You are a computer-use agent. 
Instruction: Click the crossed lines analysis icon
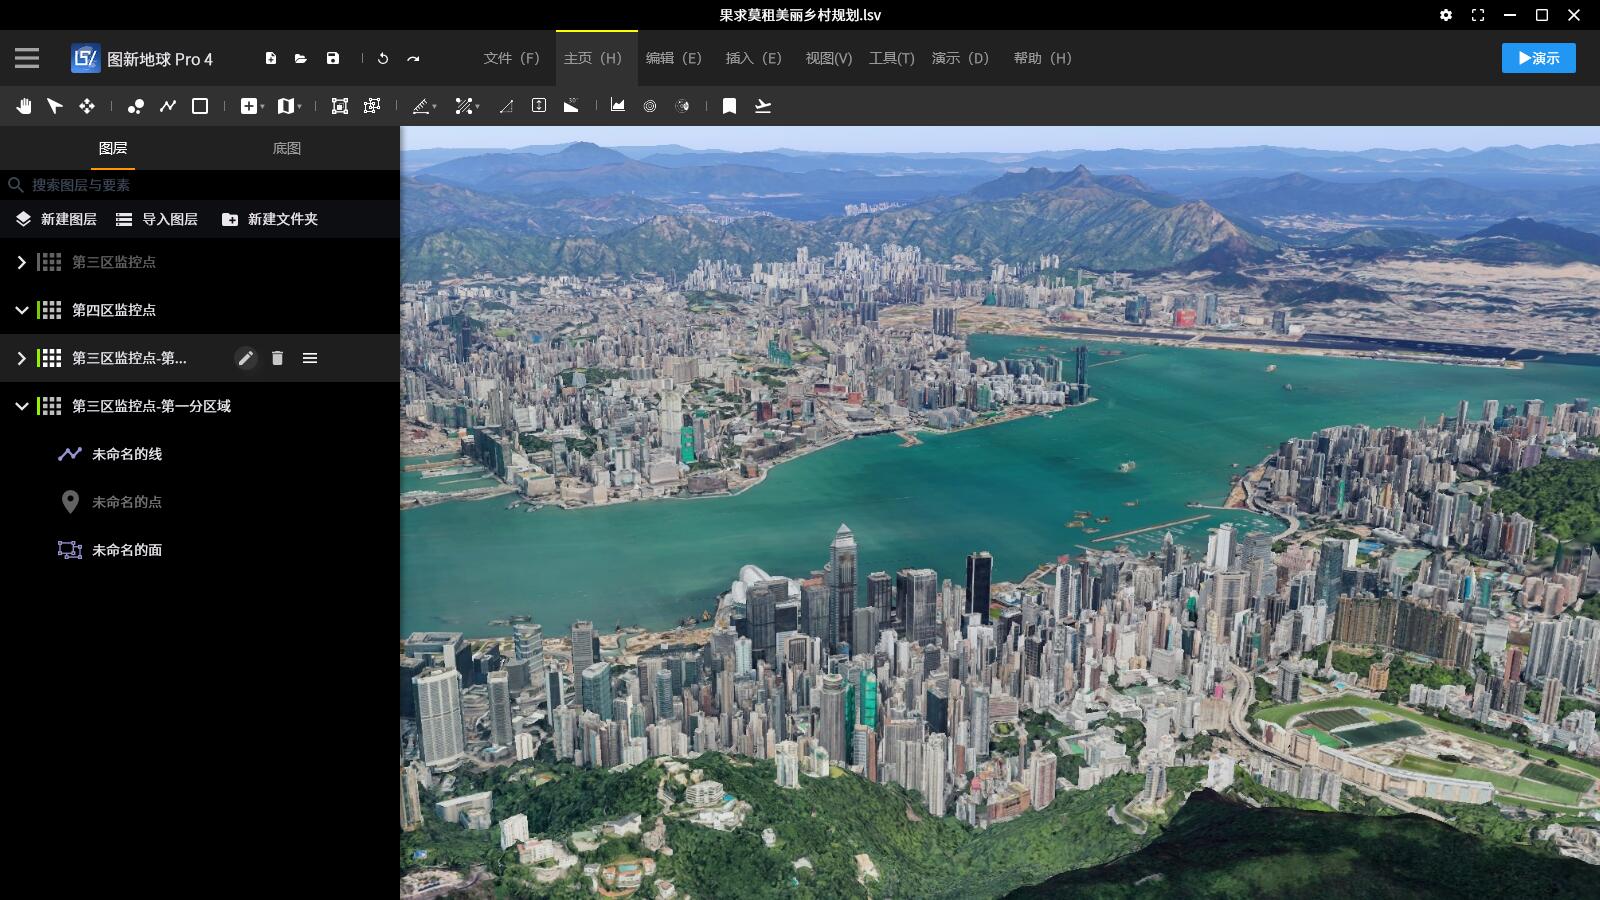[x=463, y=106]
